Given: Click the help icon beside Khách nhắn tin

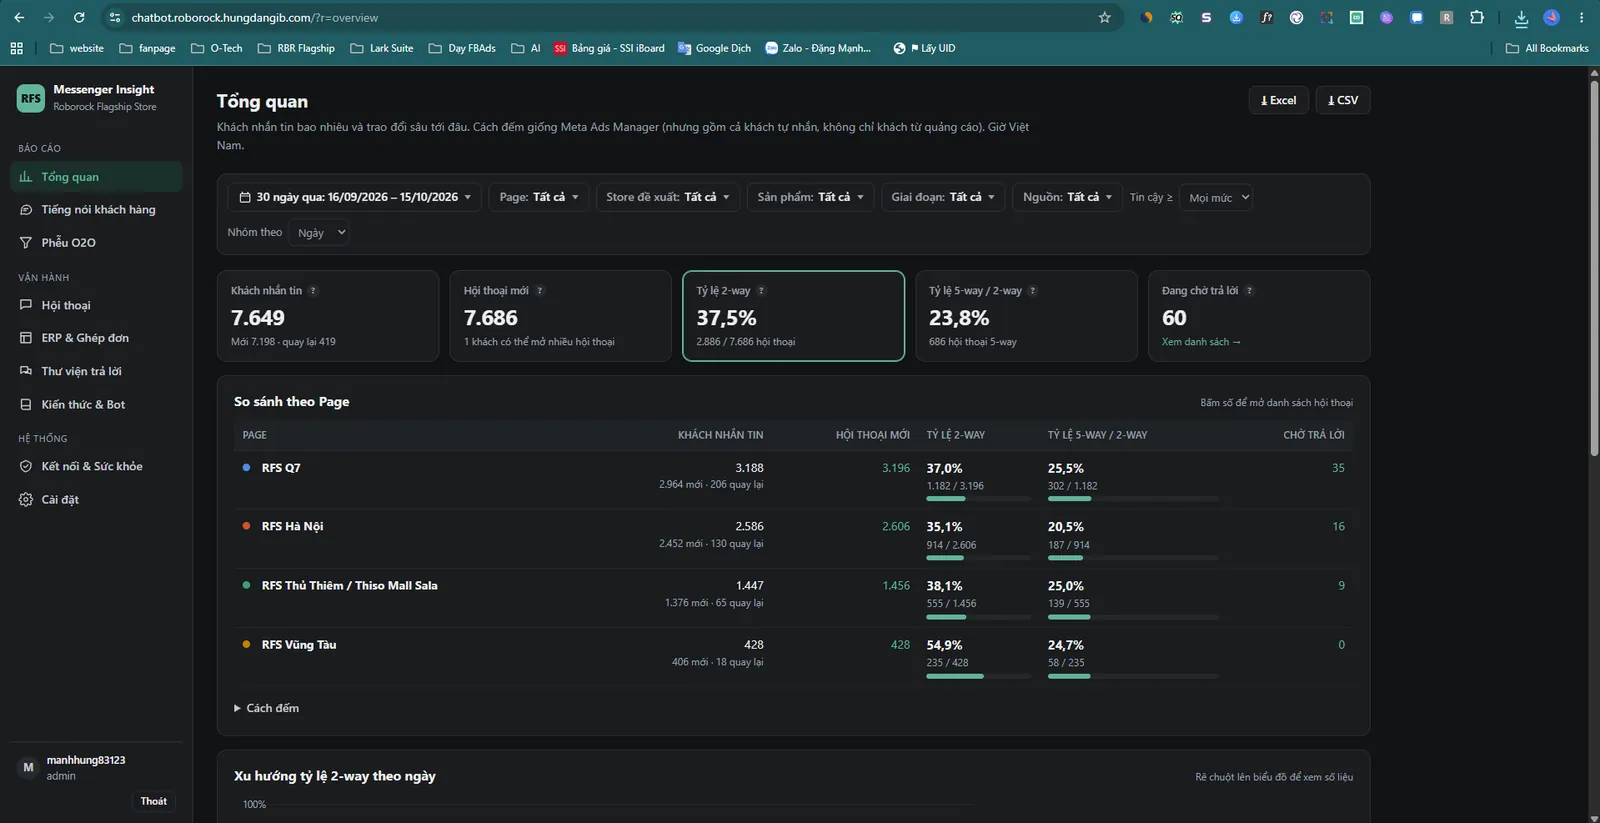Looking at the screenshot, I should click(313, 291).
